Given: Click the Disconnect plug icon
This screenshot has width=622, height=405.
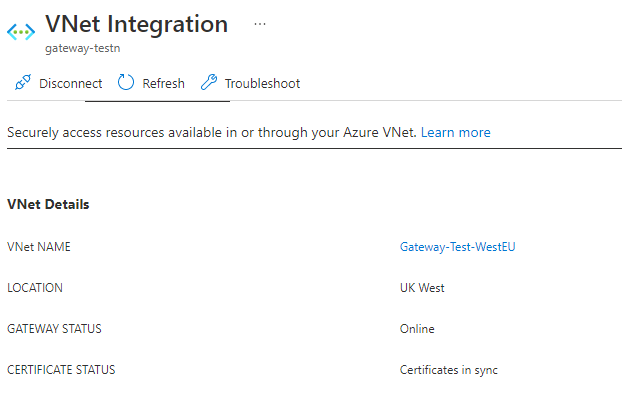Looking at the screenshot, I should click(x=22, y=83).
